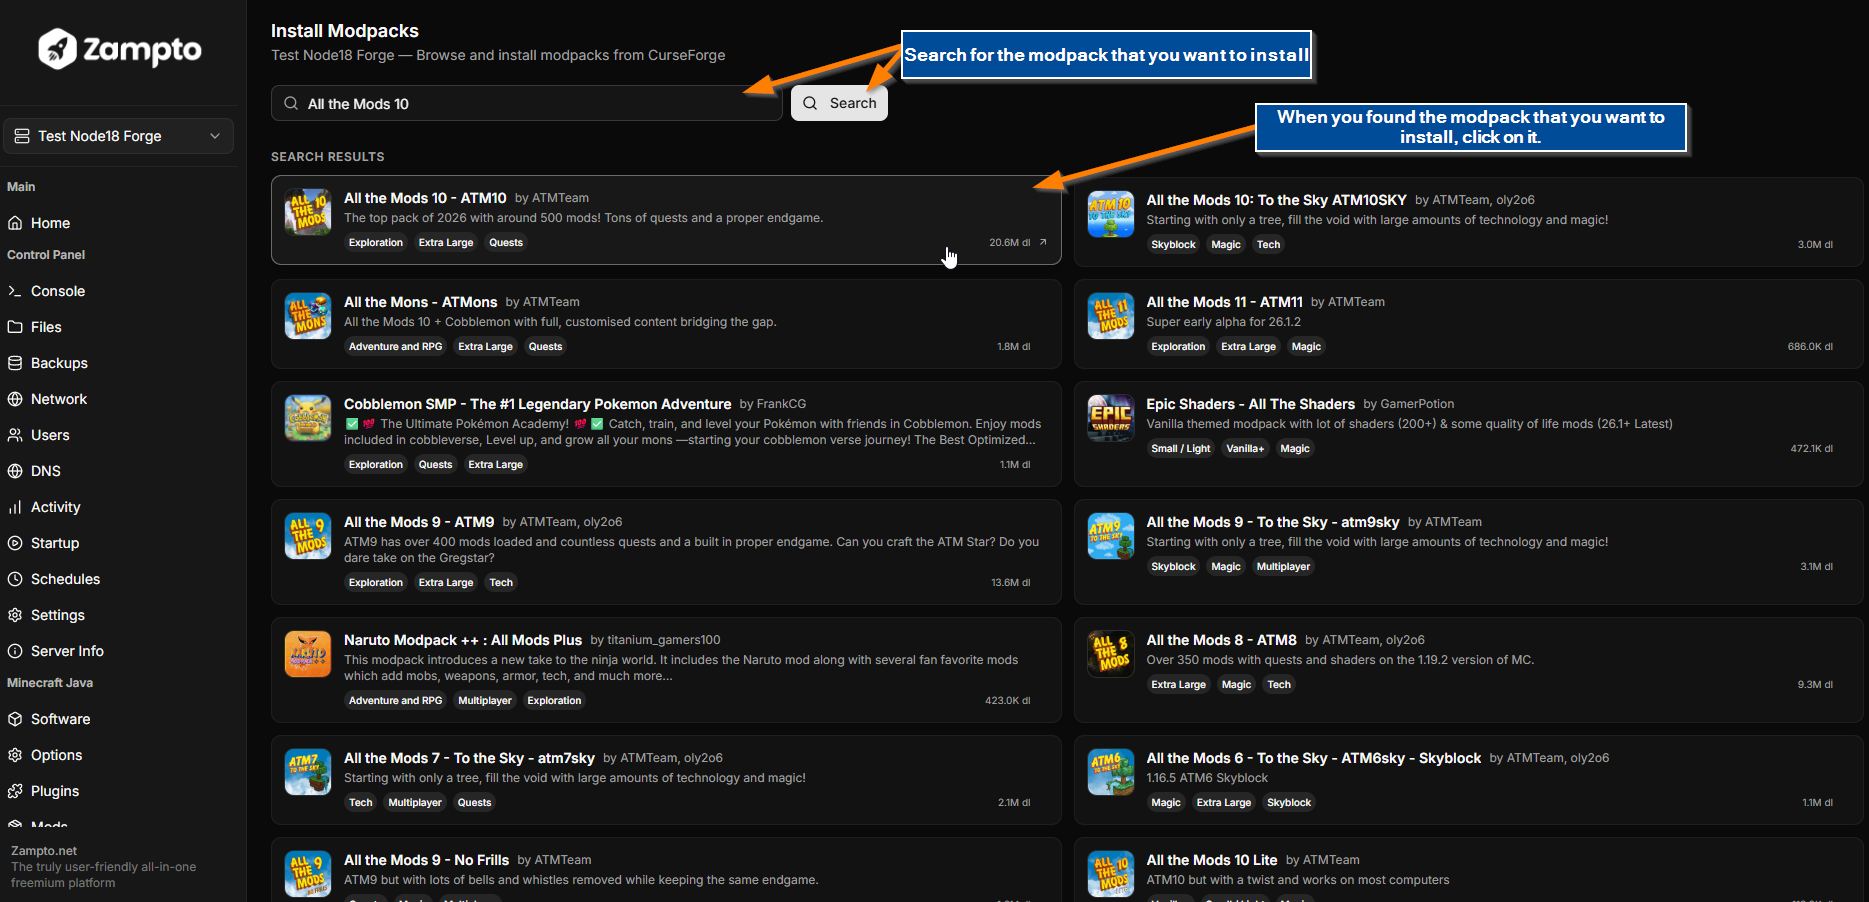
Task: Open All the Mods 7 - To the Sky title
Action: tap(469, 758)
